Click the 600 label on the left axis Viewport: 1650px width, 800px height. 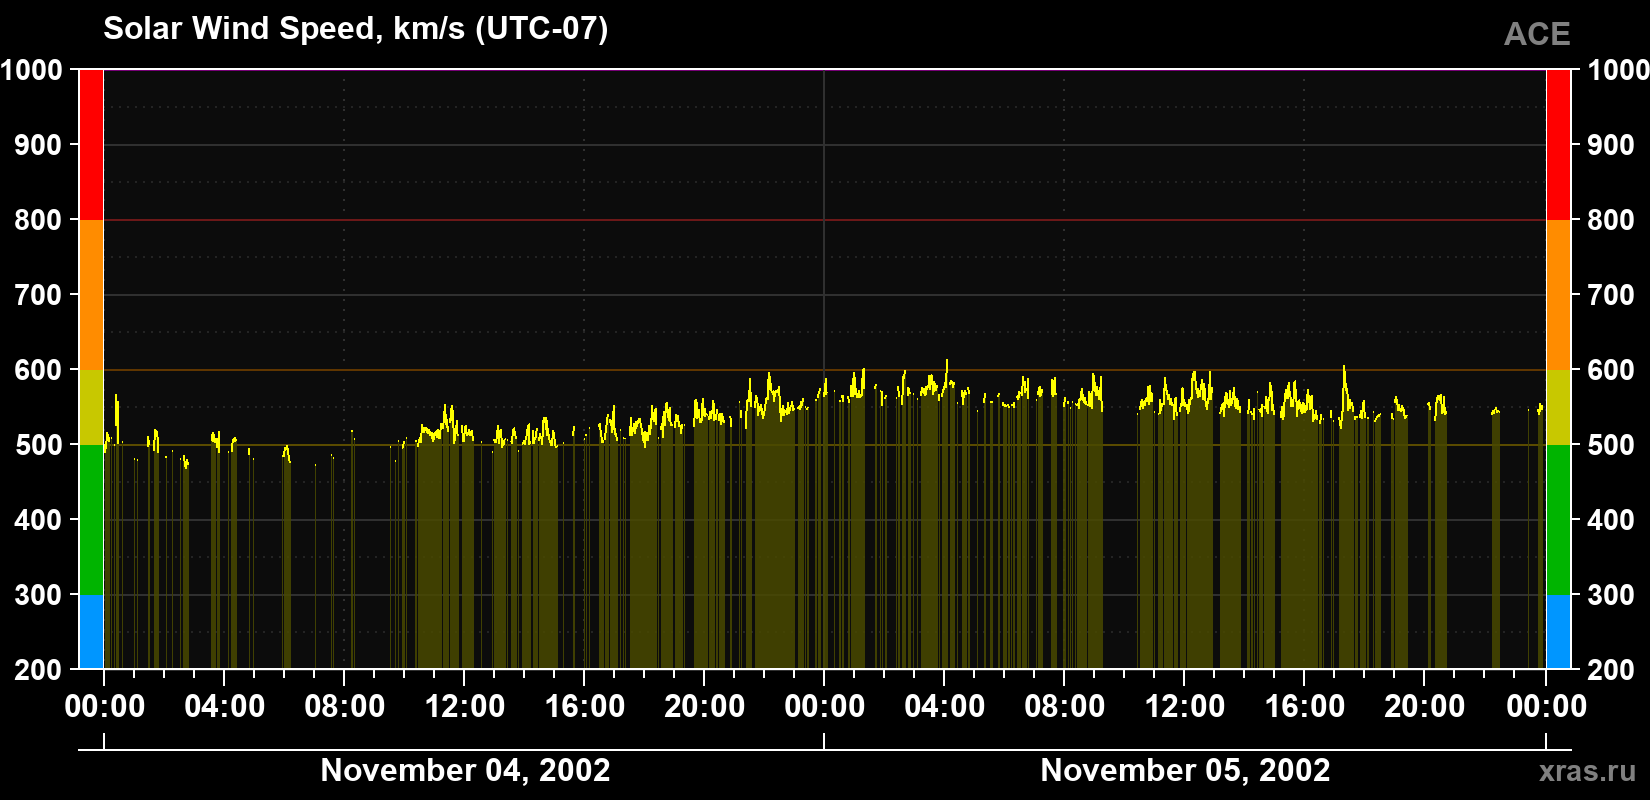(38, 370)
